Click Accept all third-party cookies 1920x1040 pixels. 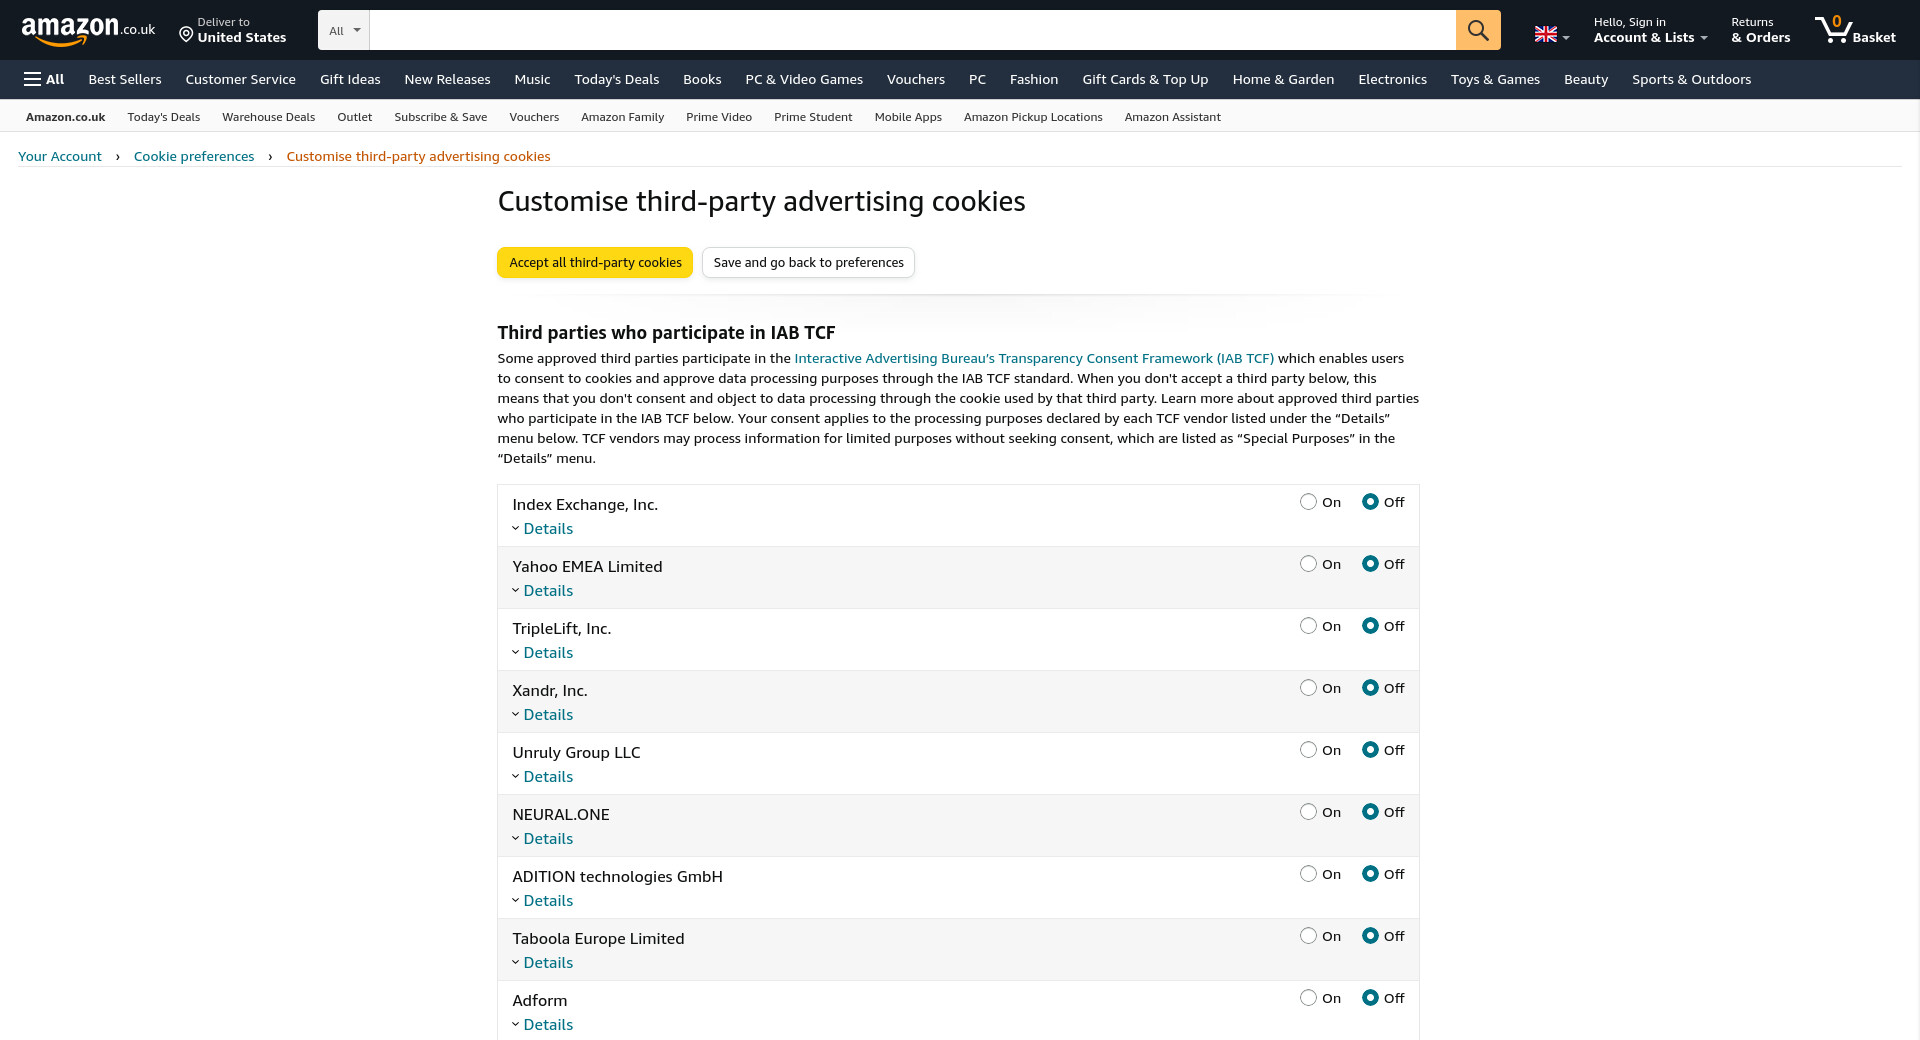click(x=595, y=262)
